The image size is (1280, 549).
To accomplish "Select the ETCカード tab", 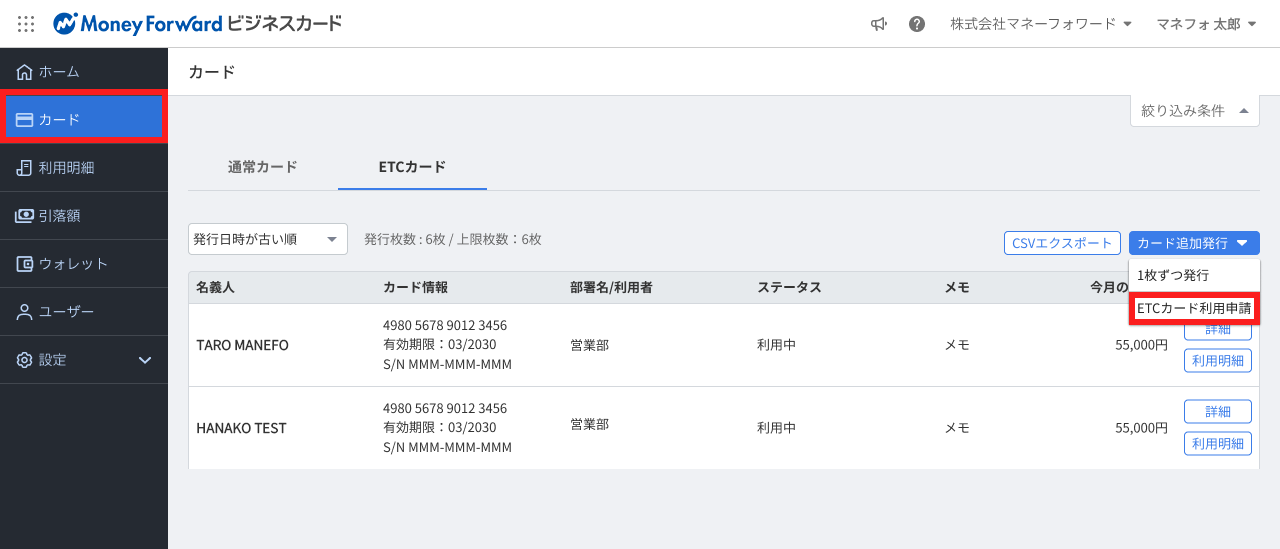I will [412, 167].
